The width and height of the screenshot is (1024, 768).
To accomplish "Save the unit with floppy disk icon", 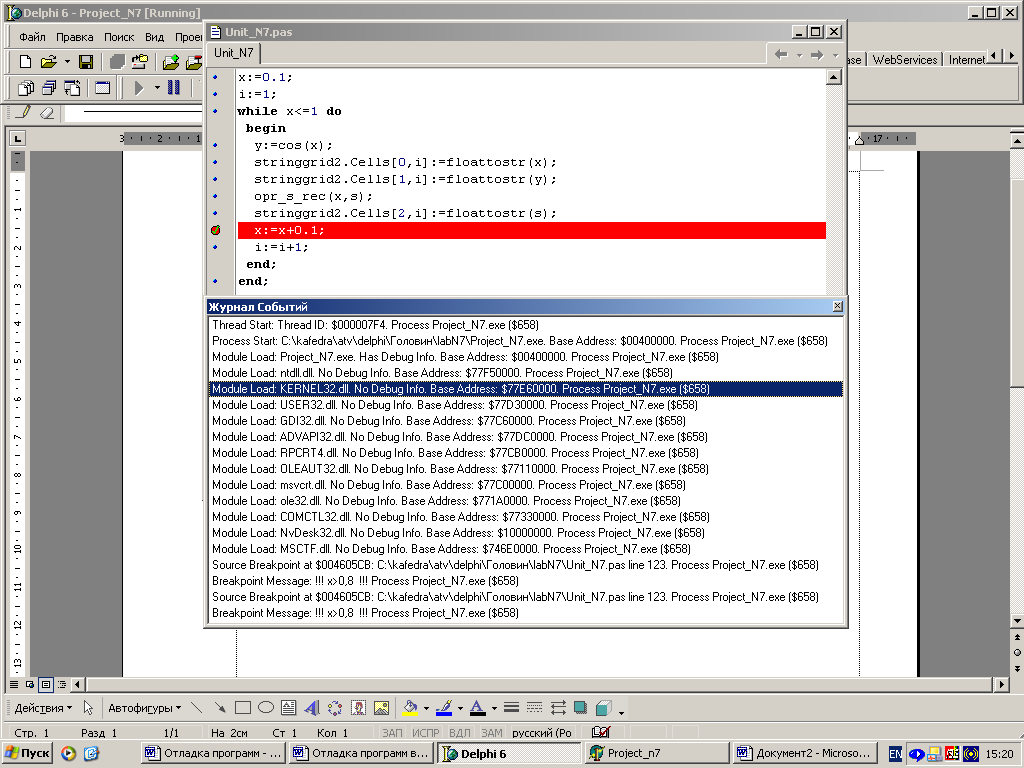I will click(86, 62).
